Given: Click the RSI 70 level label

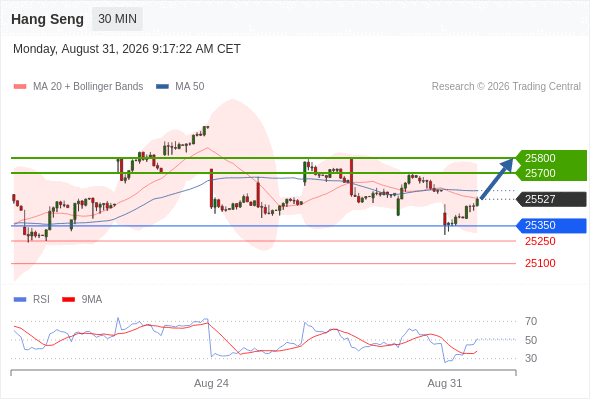Looking at the screenshot, I should 531,321.
